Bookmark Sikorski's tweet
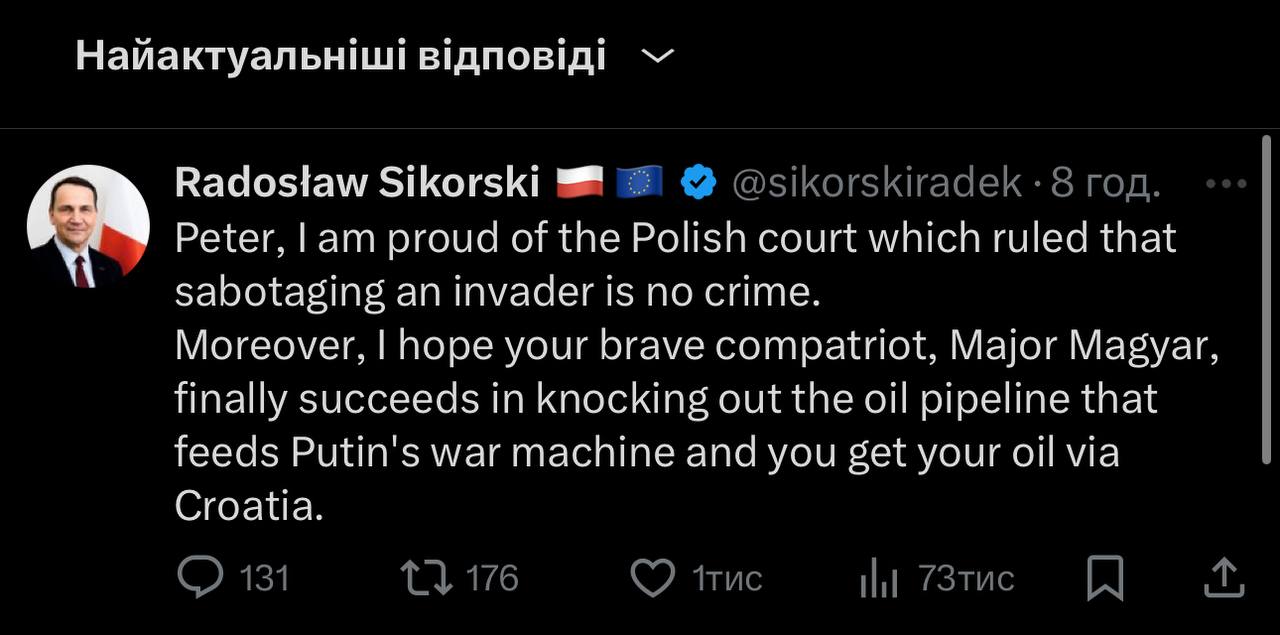Viewport: 1280px width, 635px height. coord(1105,579)
